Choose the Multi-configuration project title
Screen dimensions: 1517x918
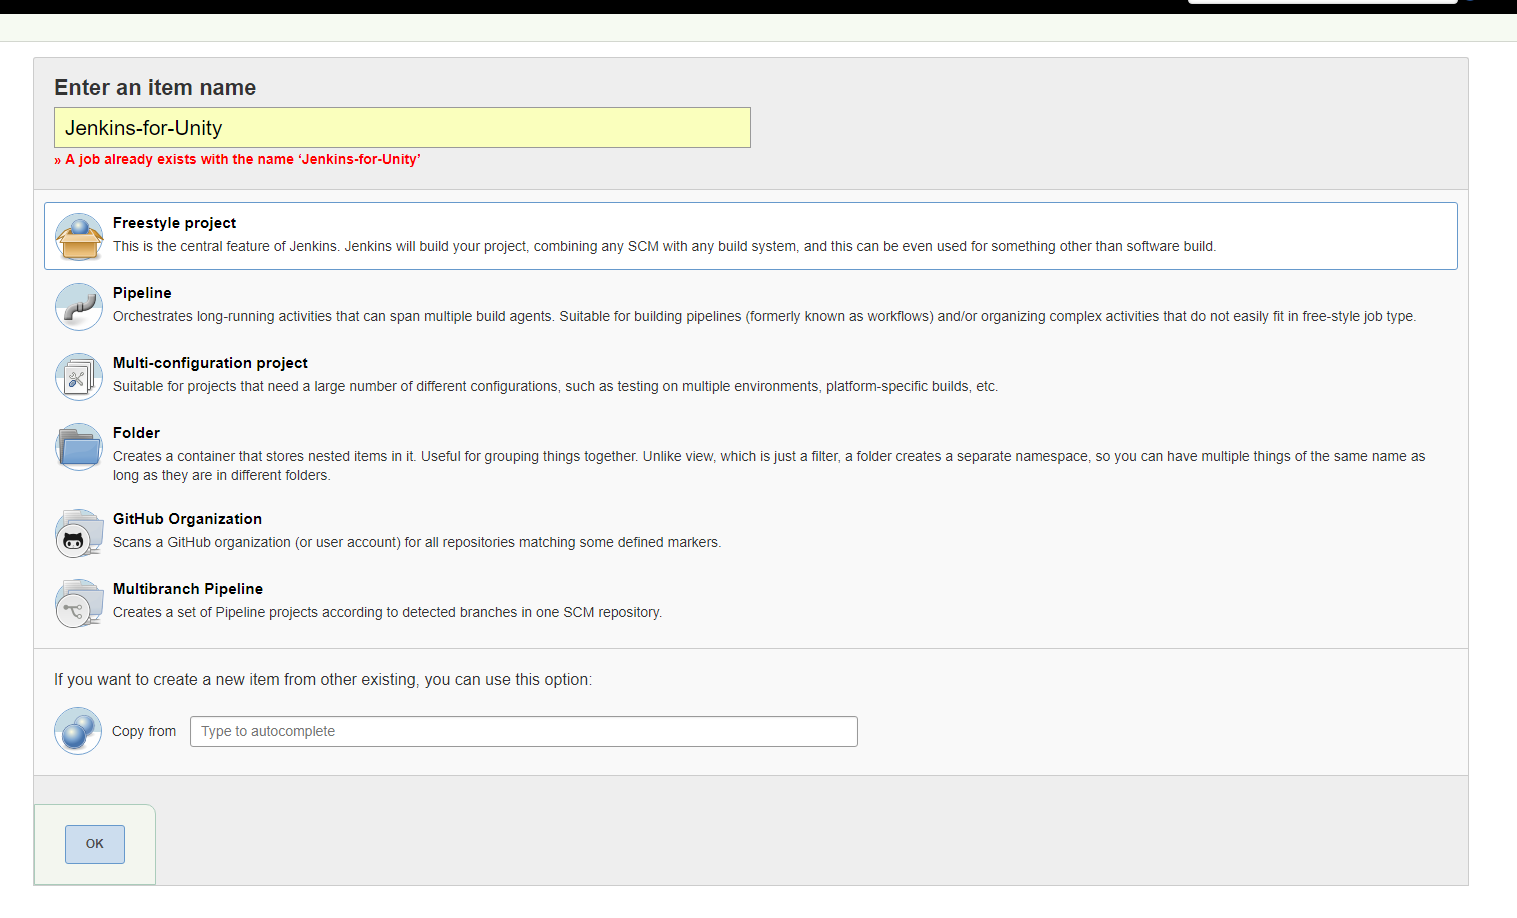210,363
